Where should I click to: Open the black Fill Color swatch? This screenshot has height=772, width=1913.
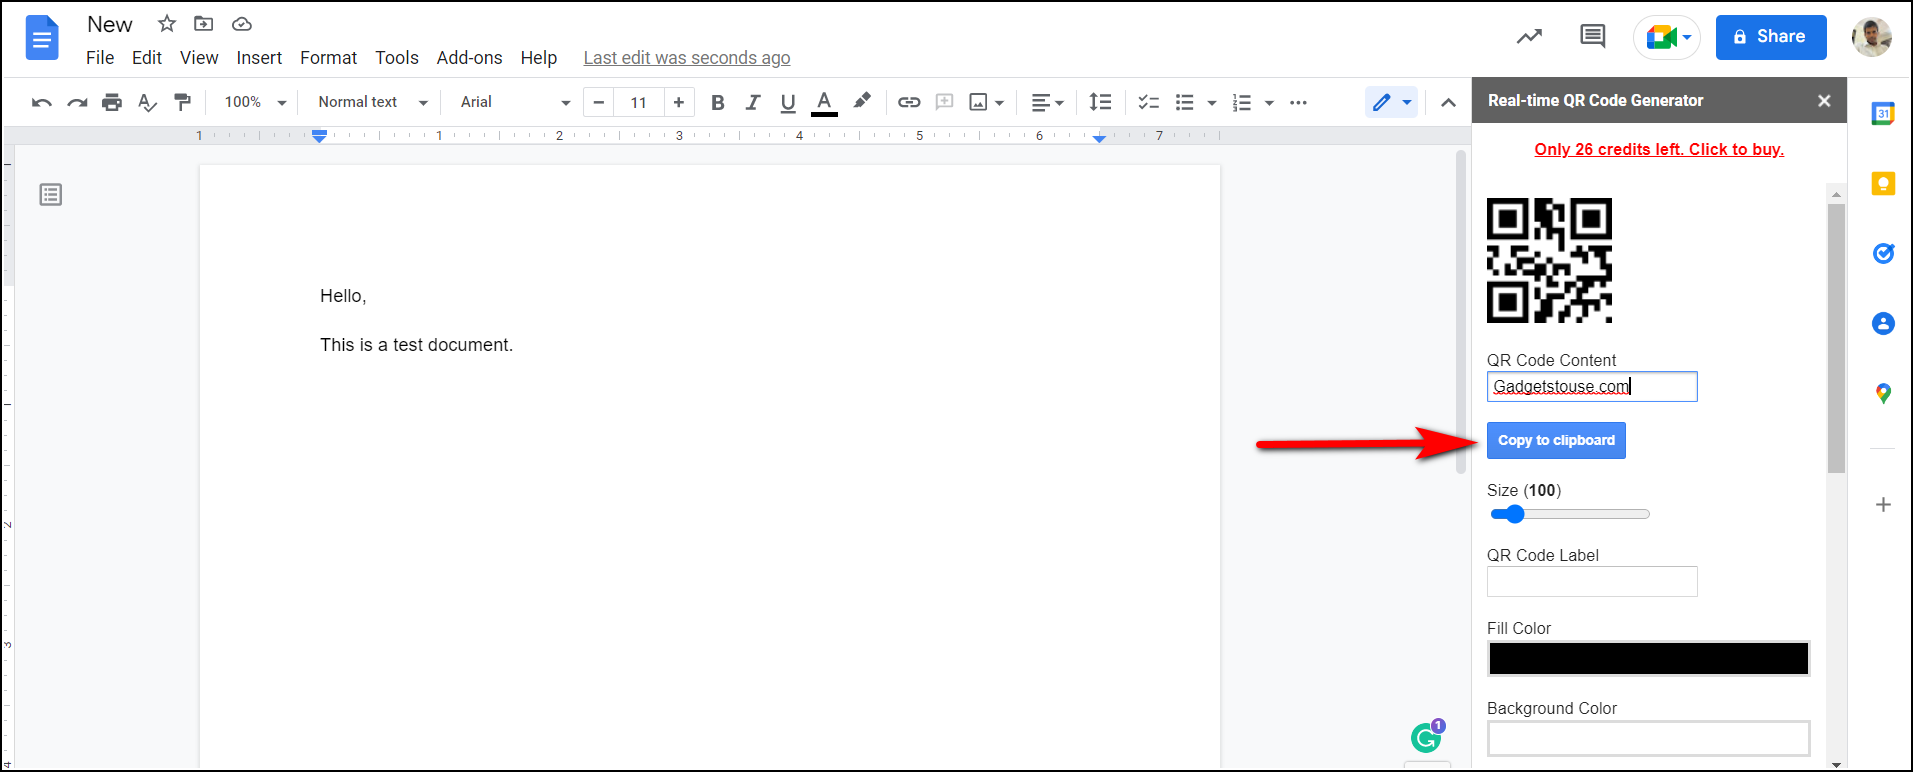[1648, 658]
